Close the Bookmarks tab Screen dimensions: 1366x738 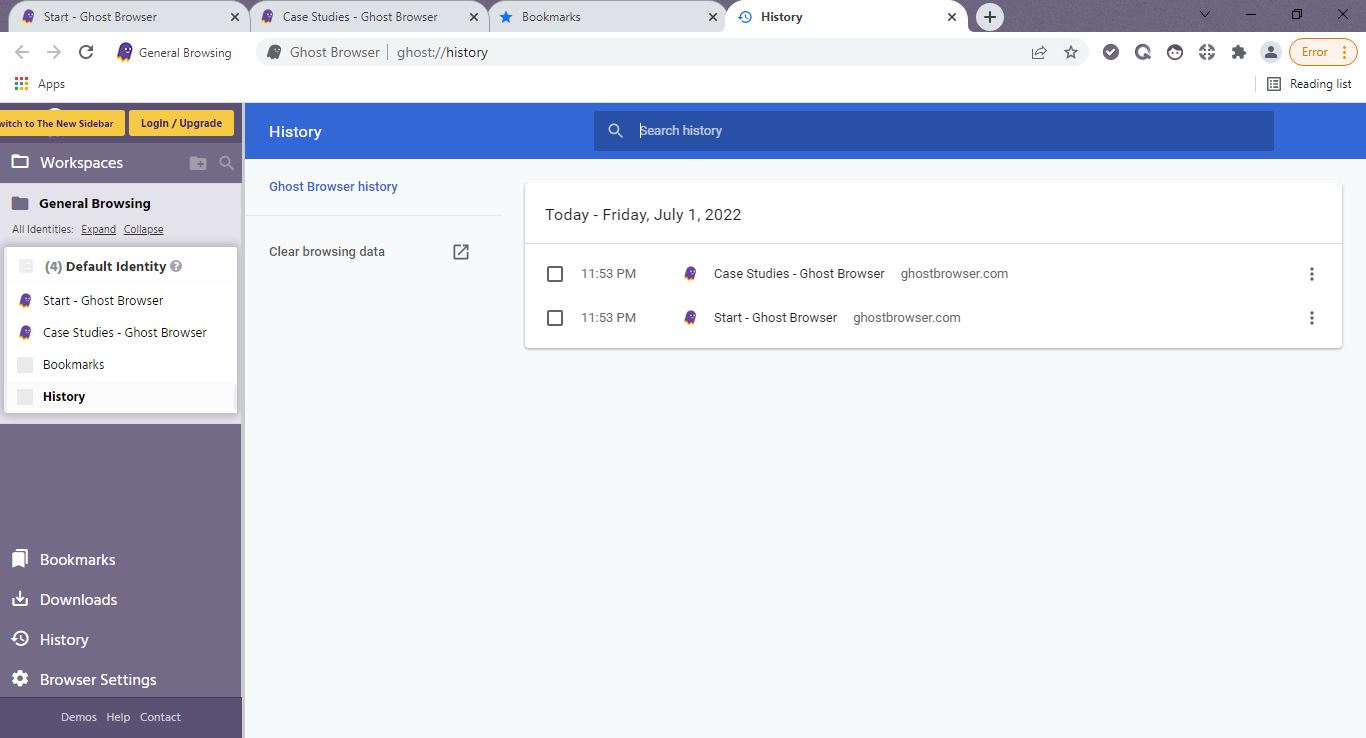713,17
